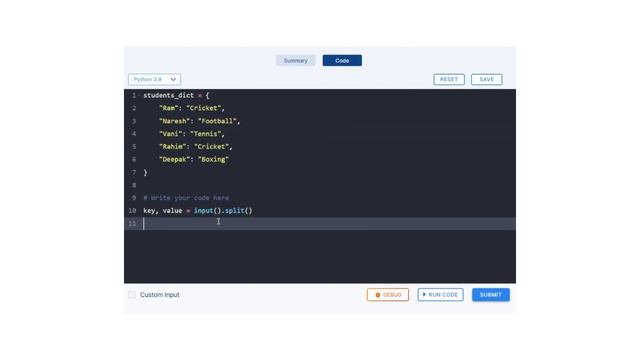Image resolution: width=640 pixels, height=360 pixels.
Task: Click "Football" value in line 3
Action: pyautogui.click(x=217, y=121)
